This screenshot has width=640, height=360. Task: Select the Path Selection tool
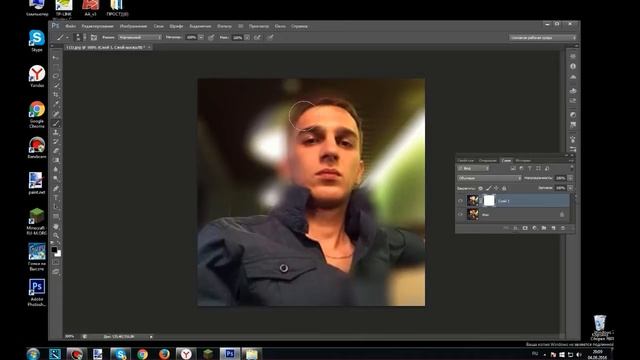point(56,207)
